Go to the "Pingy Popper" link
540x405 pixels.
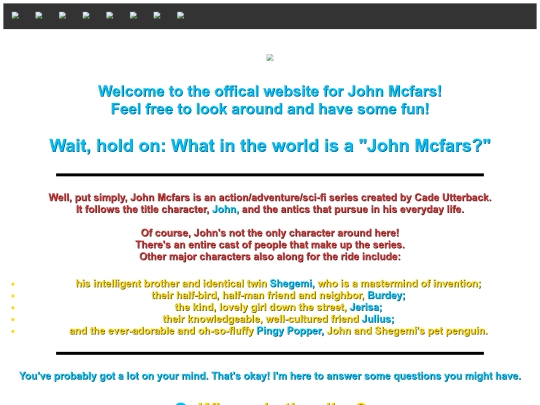click(289, 331)
